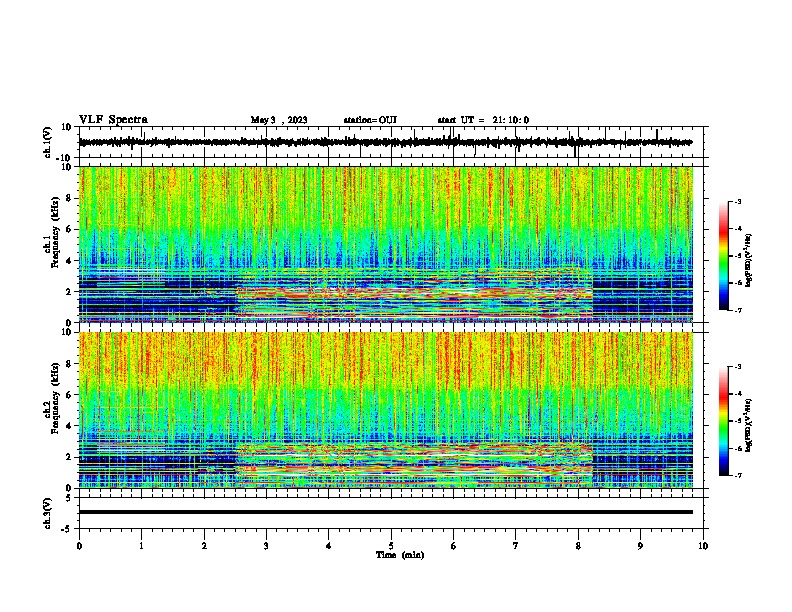The width and height of the screenshot is (792, 612).
Task: Click the ch.1 spectrogram color scale bar
Action: pyautogui.click(x=724, y=256)
